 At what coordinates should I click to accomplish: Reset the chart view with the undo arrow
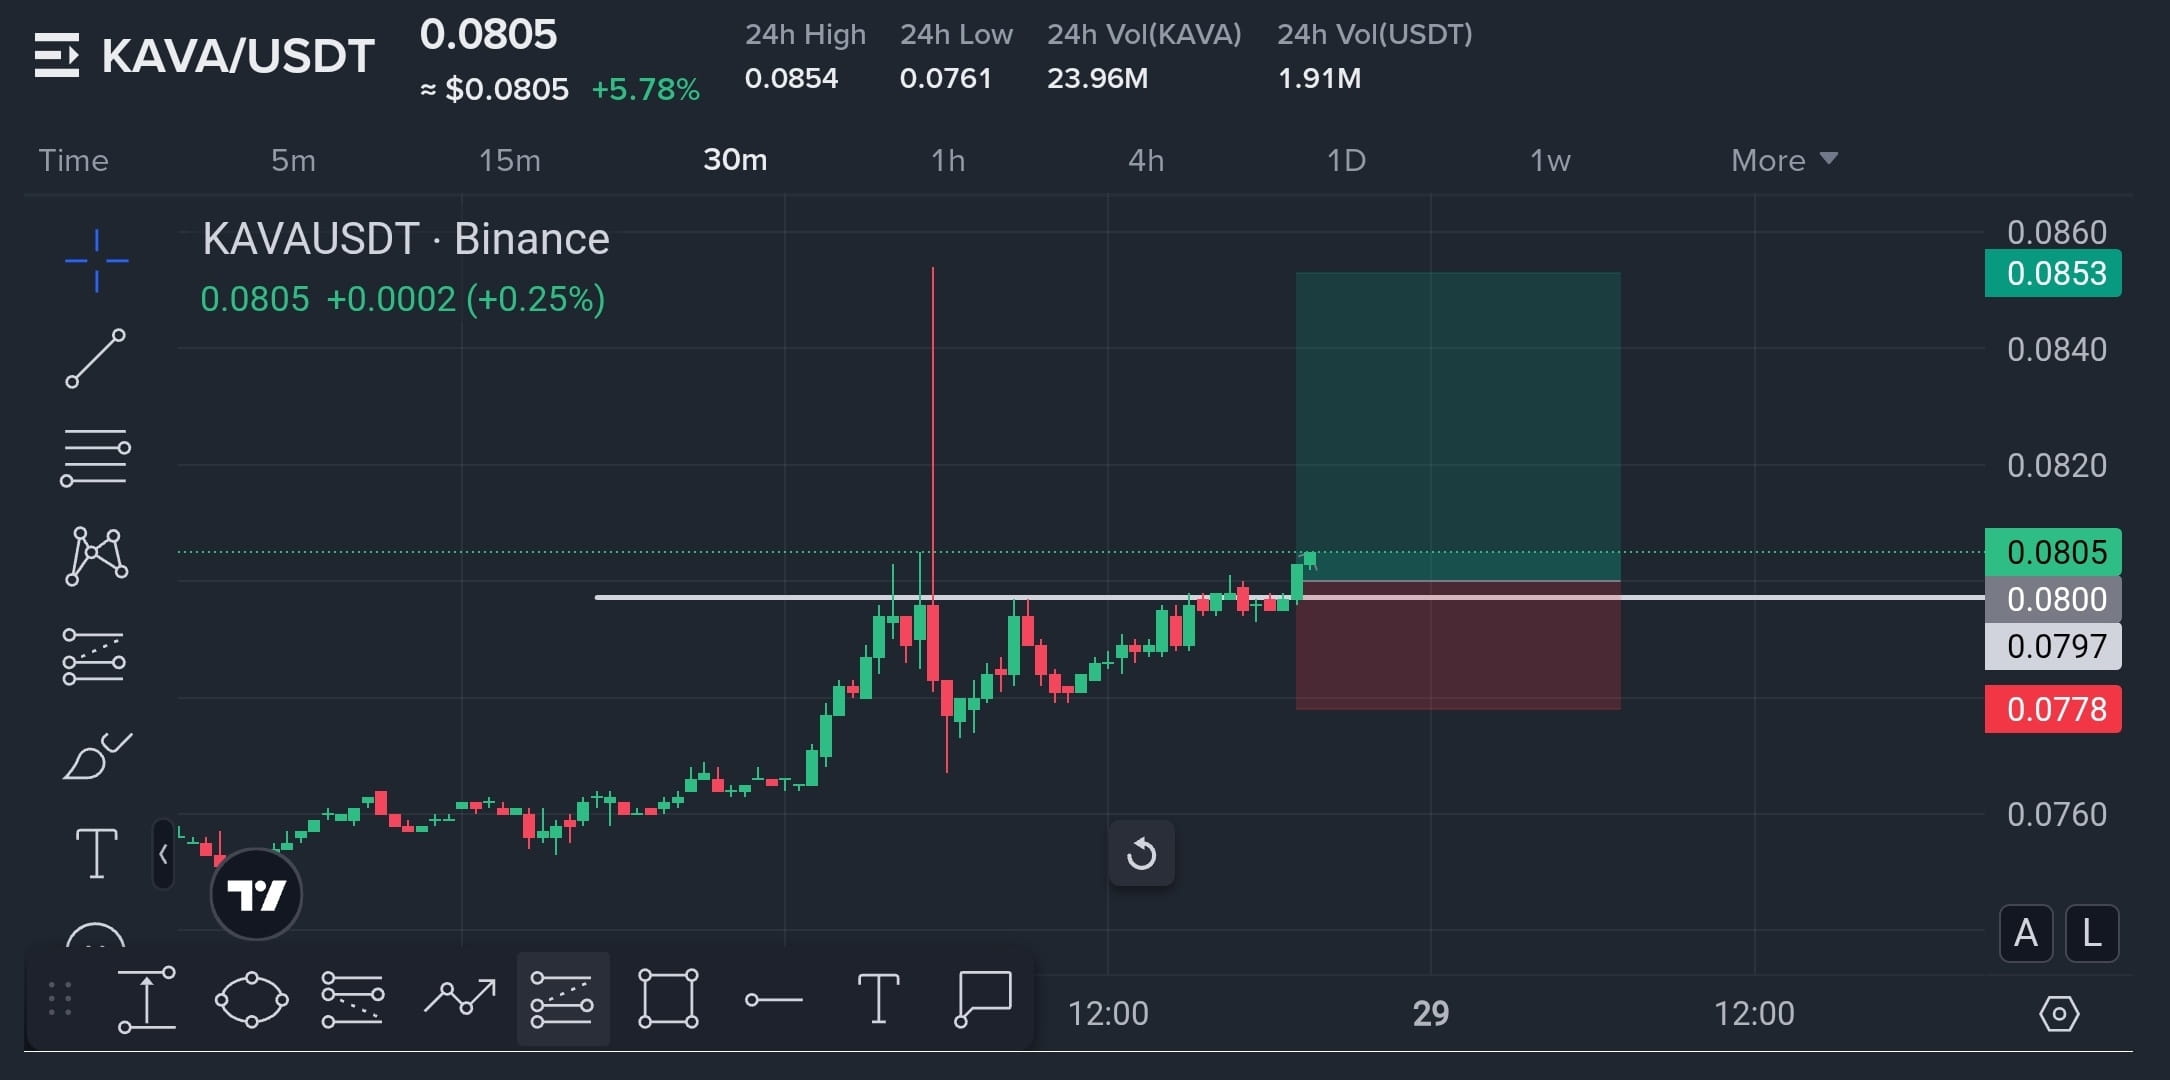1141,854
